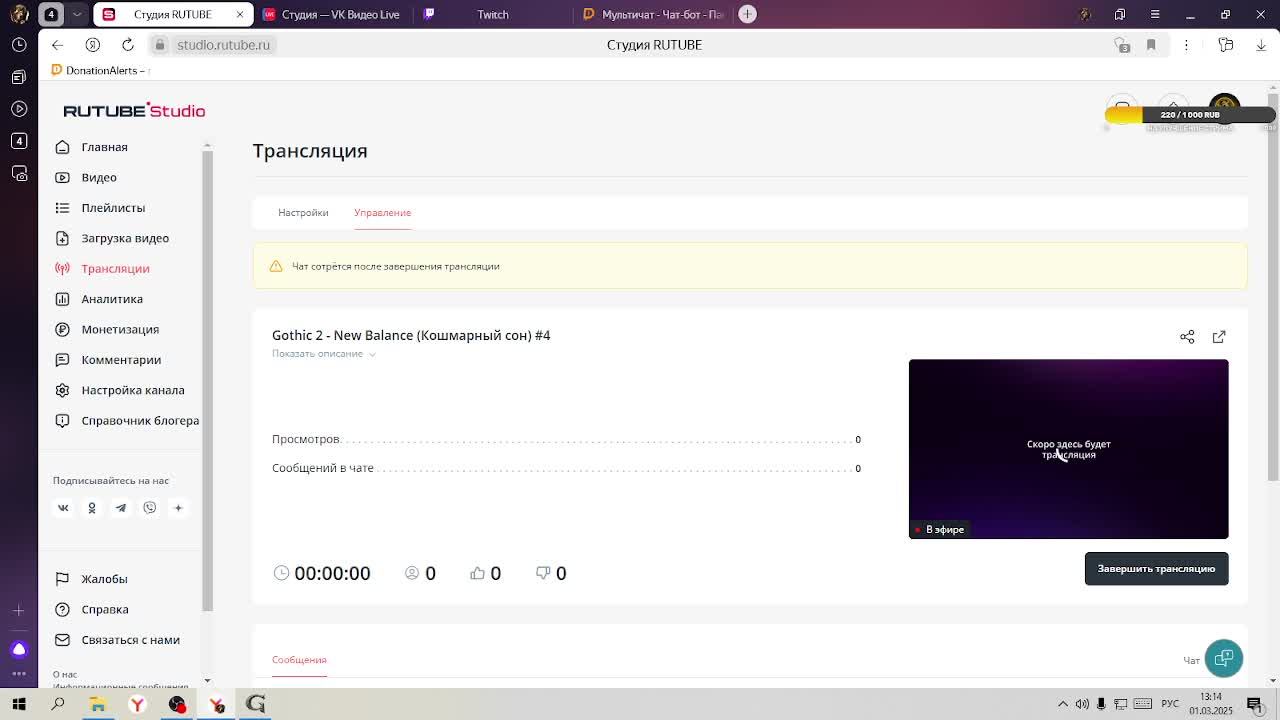Select the Управление tab
Screen dimensions: 1280x720
click(382, 212)
